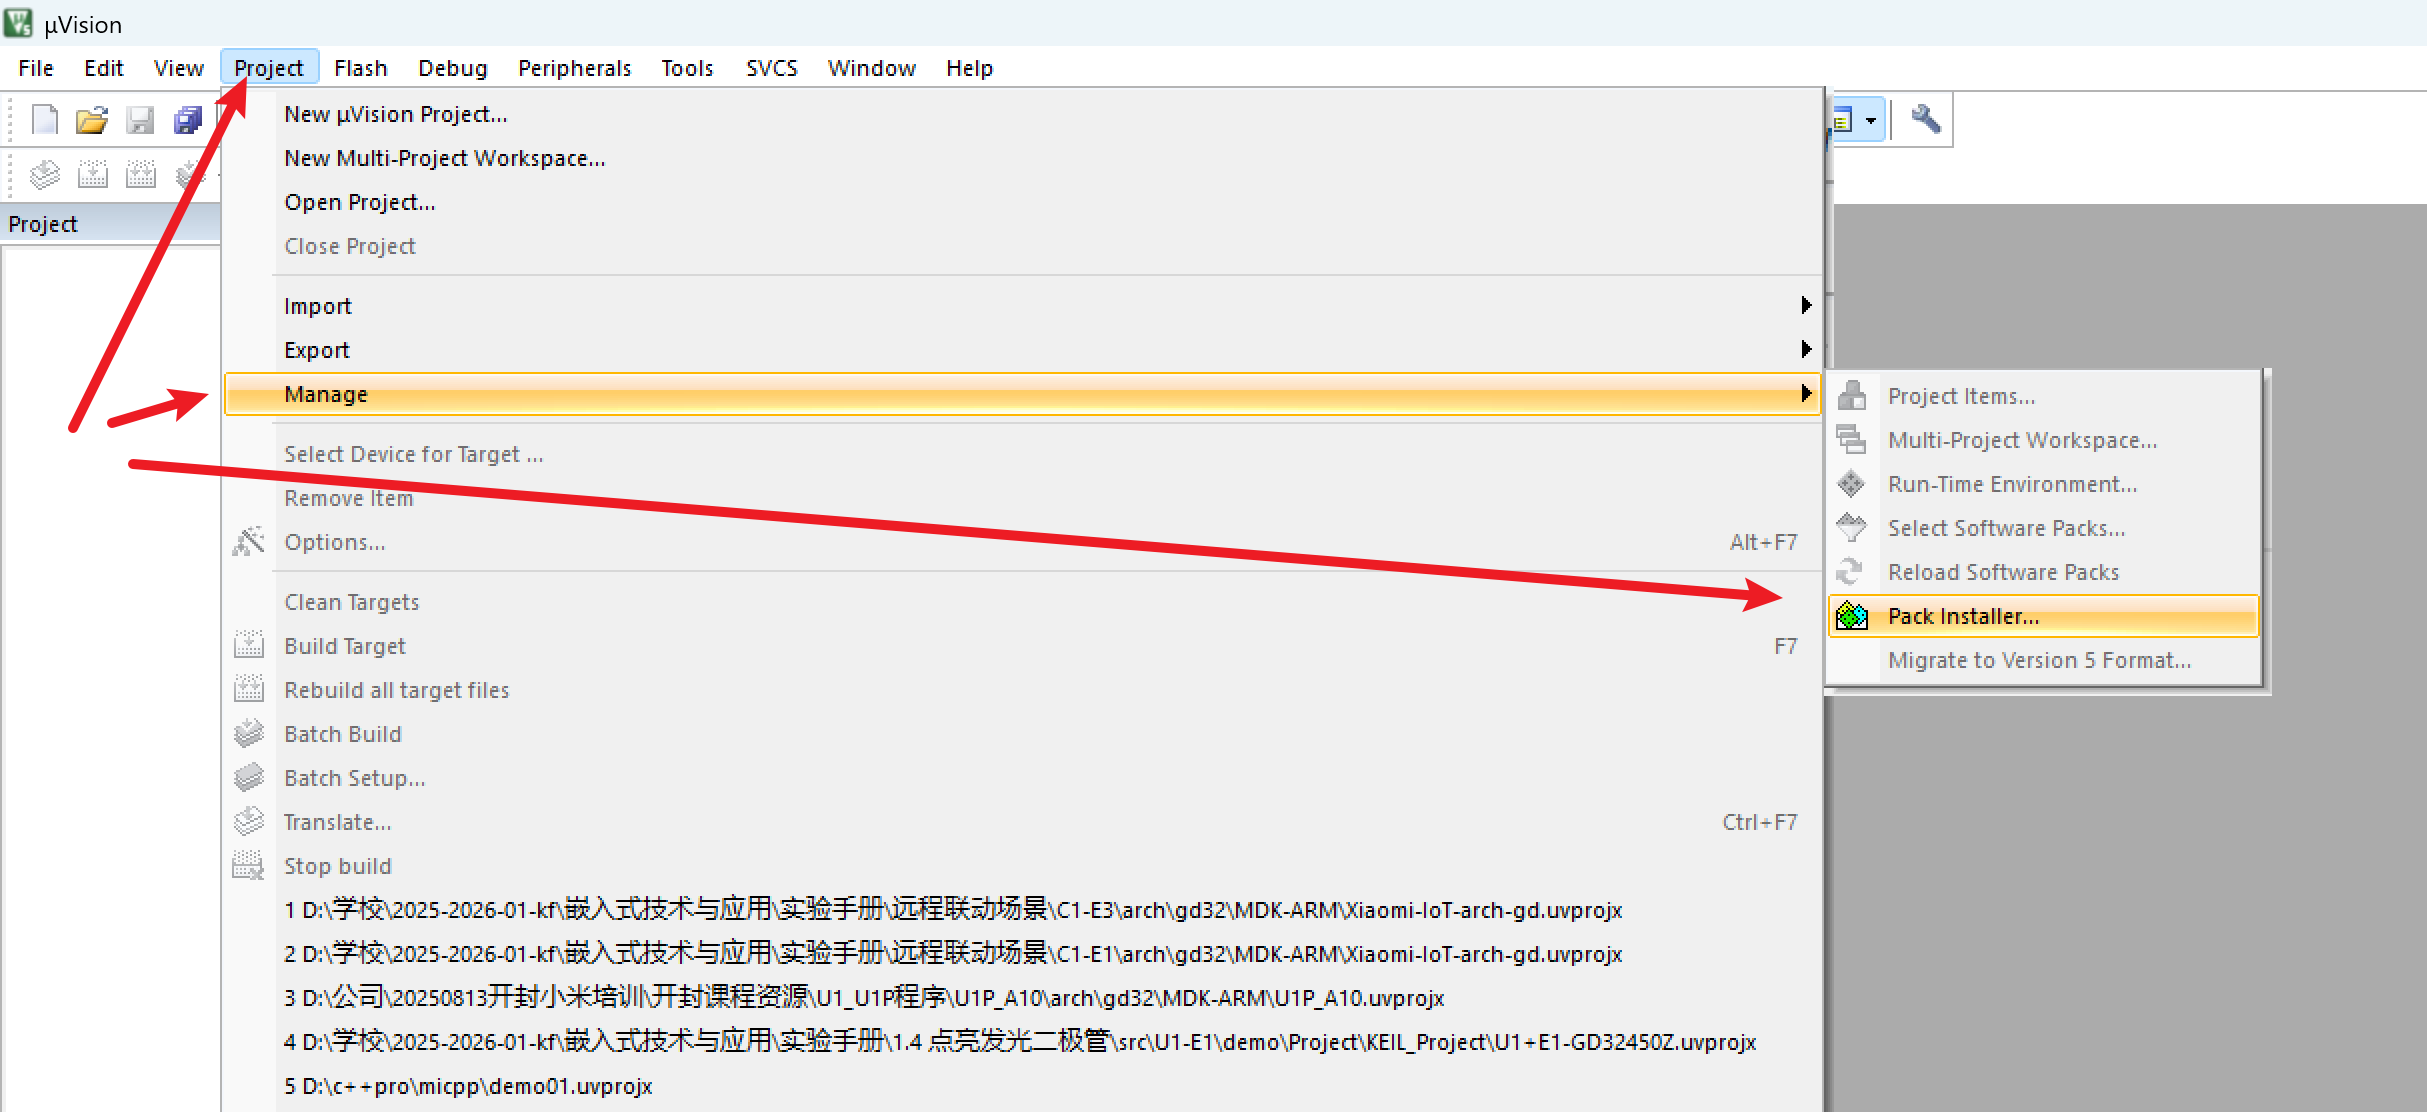Click the Batch Build menu icon
The image size is (2427, 1112).
pos(248,734)
